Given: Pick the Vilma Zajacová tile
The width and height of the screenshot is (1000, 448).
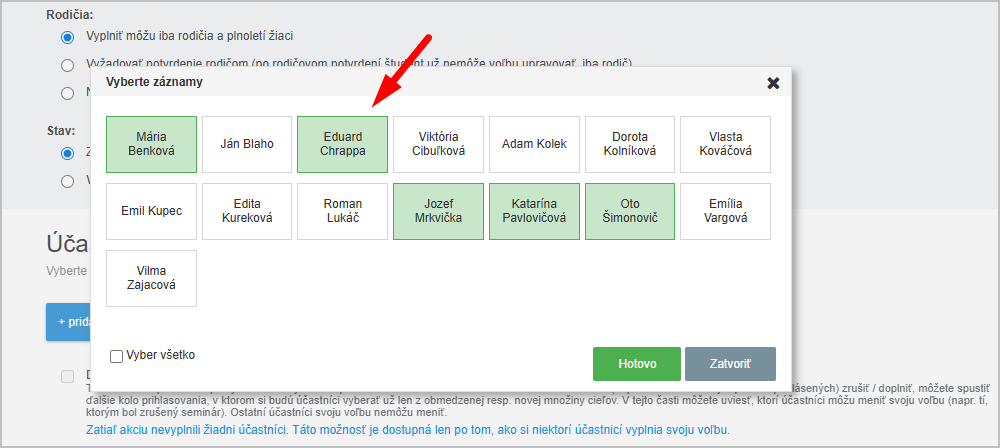Looking at the screenshot, I should (x=151, y=278).
